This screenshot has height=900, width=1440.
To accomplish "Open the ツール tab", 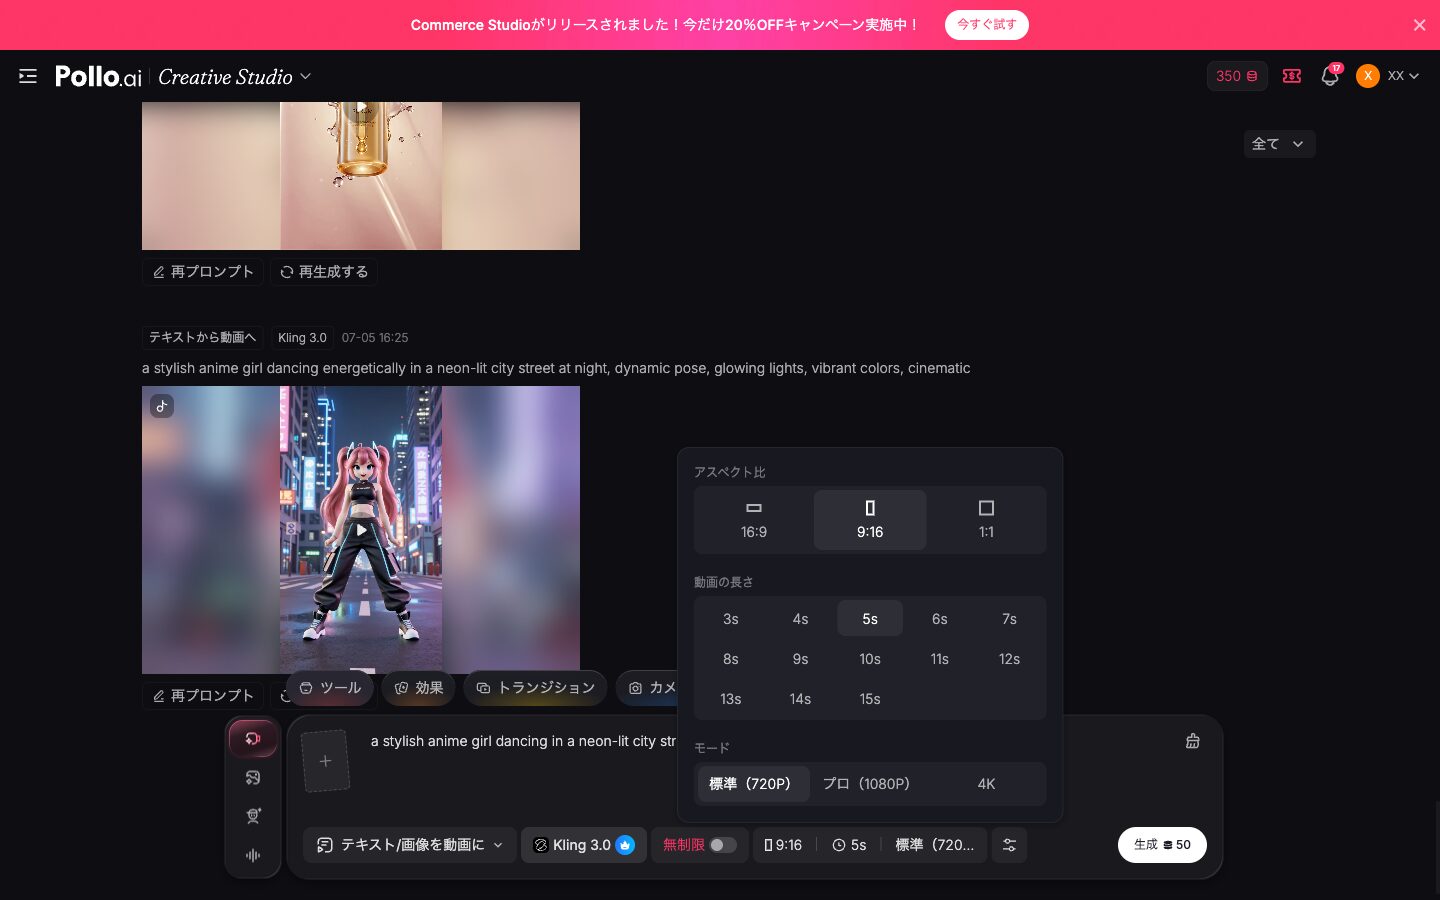I will coord(330,688).
